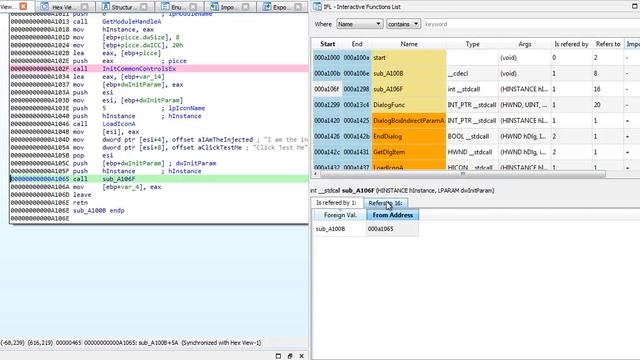
Task: Click 'BOOL __stdcall' type cell
Action: [472, 136]
